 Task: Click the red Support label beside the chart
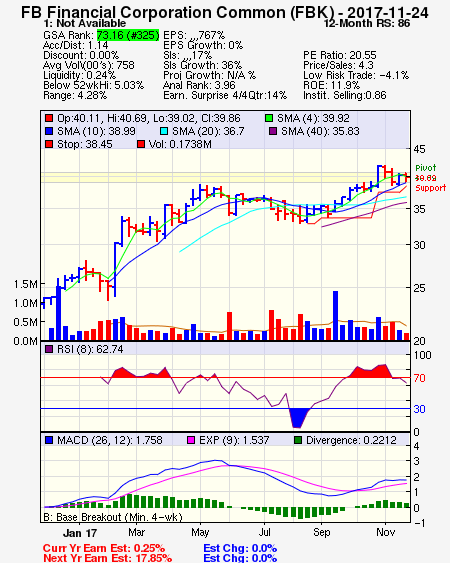point(431,188)
